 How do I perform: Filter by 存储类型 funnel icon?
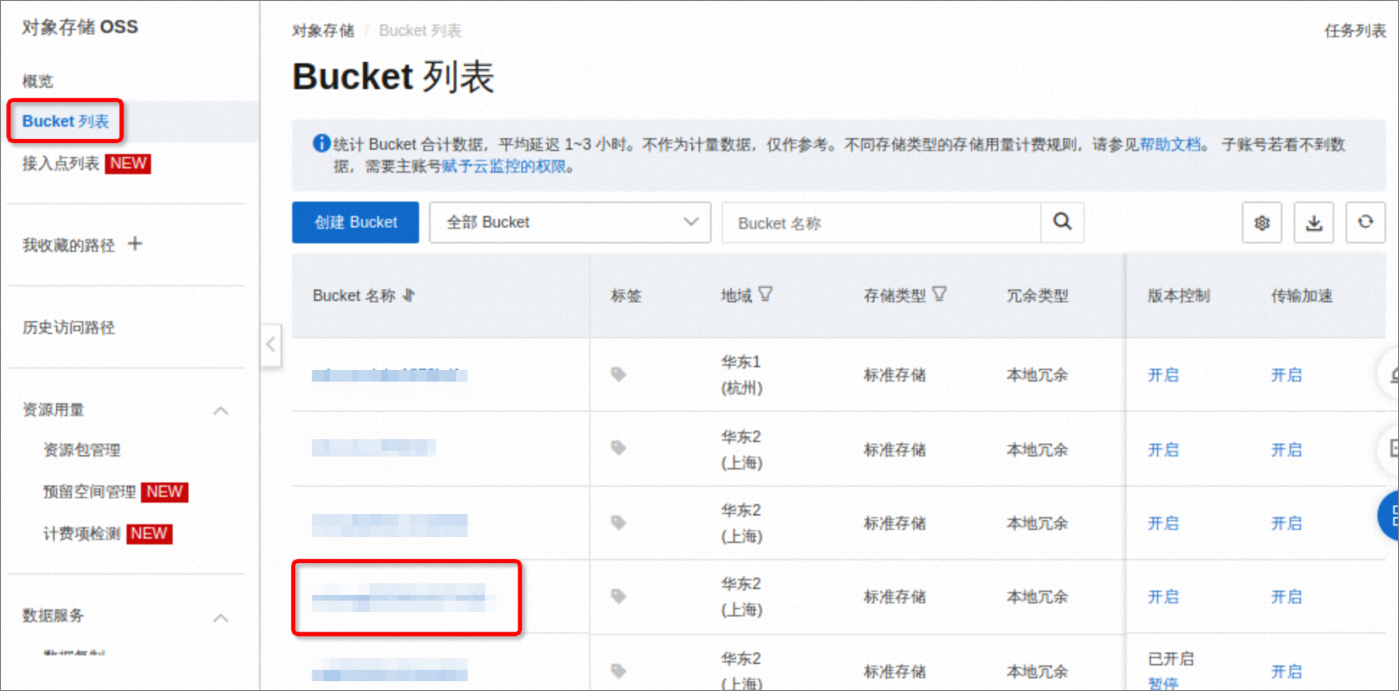click(939, 294)
